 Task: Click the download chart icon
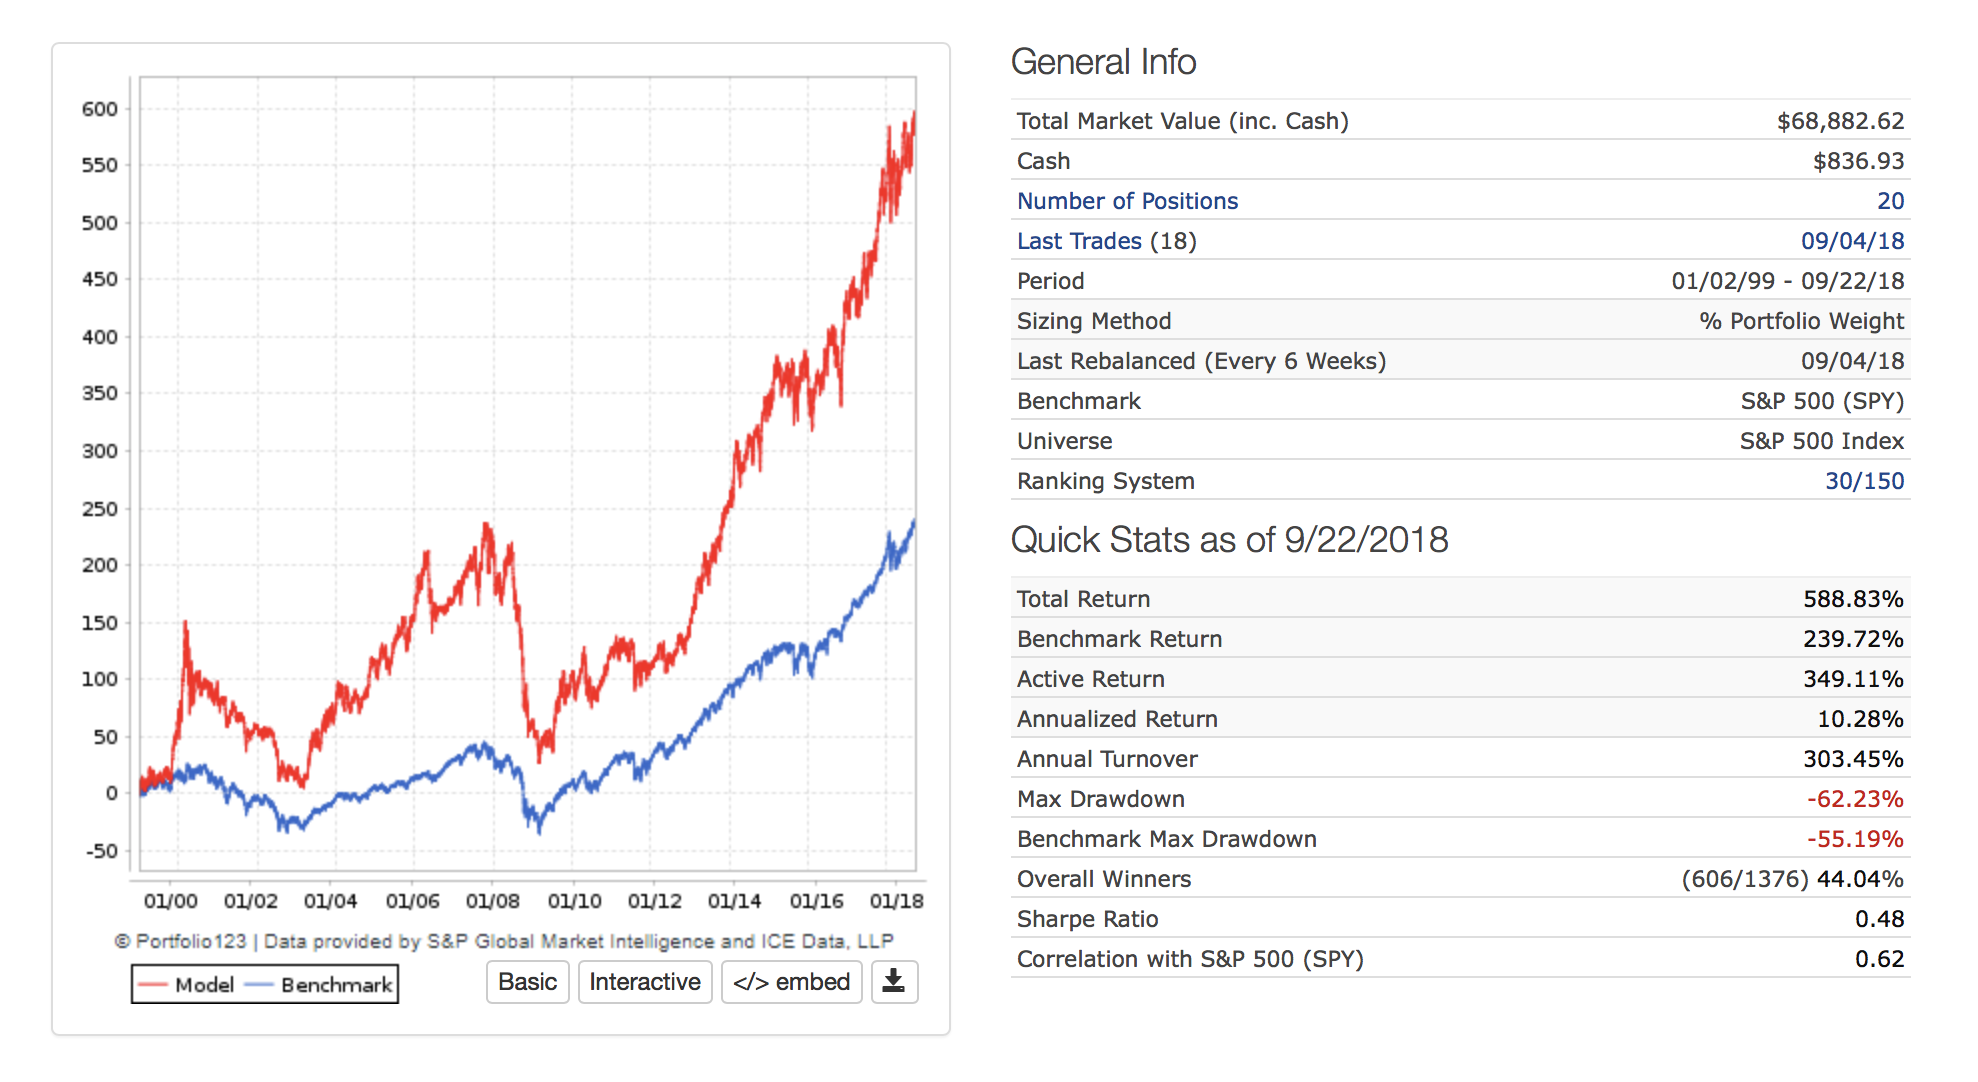coord(894,982)
